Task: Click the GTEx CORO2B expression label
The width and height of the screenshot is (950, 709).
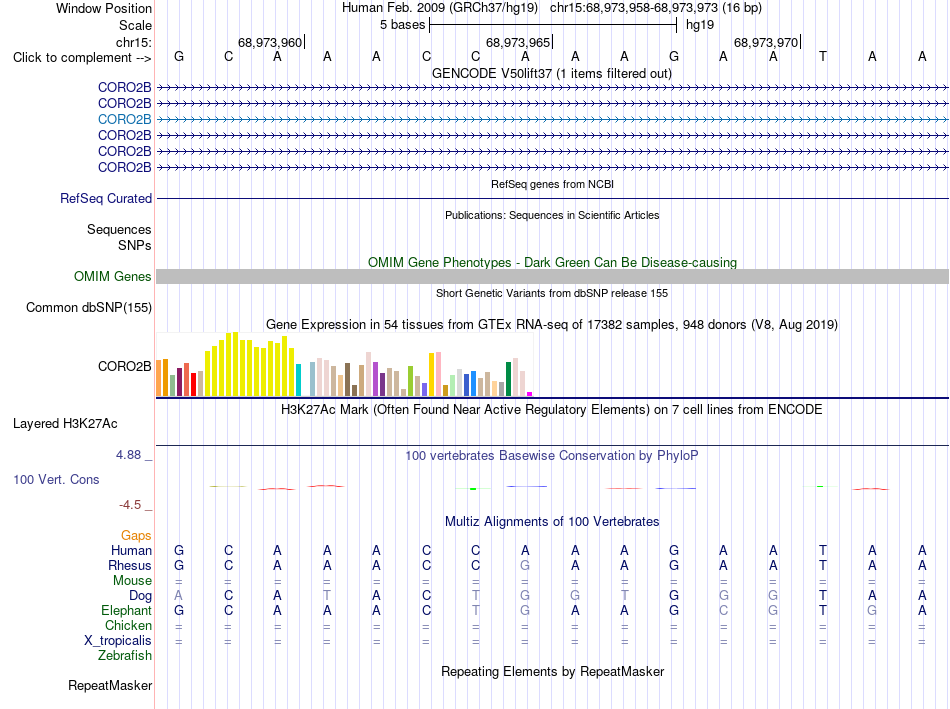Action: [124, 367]
